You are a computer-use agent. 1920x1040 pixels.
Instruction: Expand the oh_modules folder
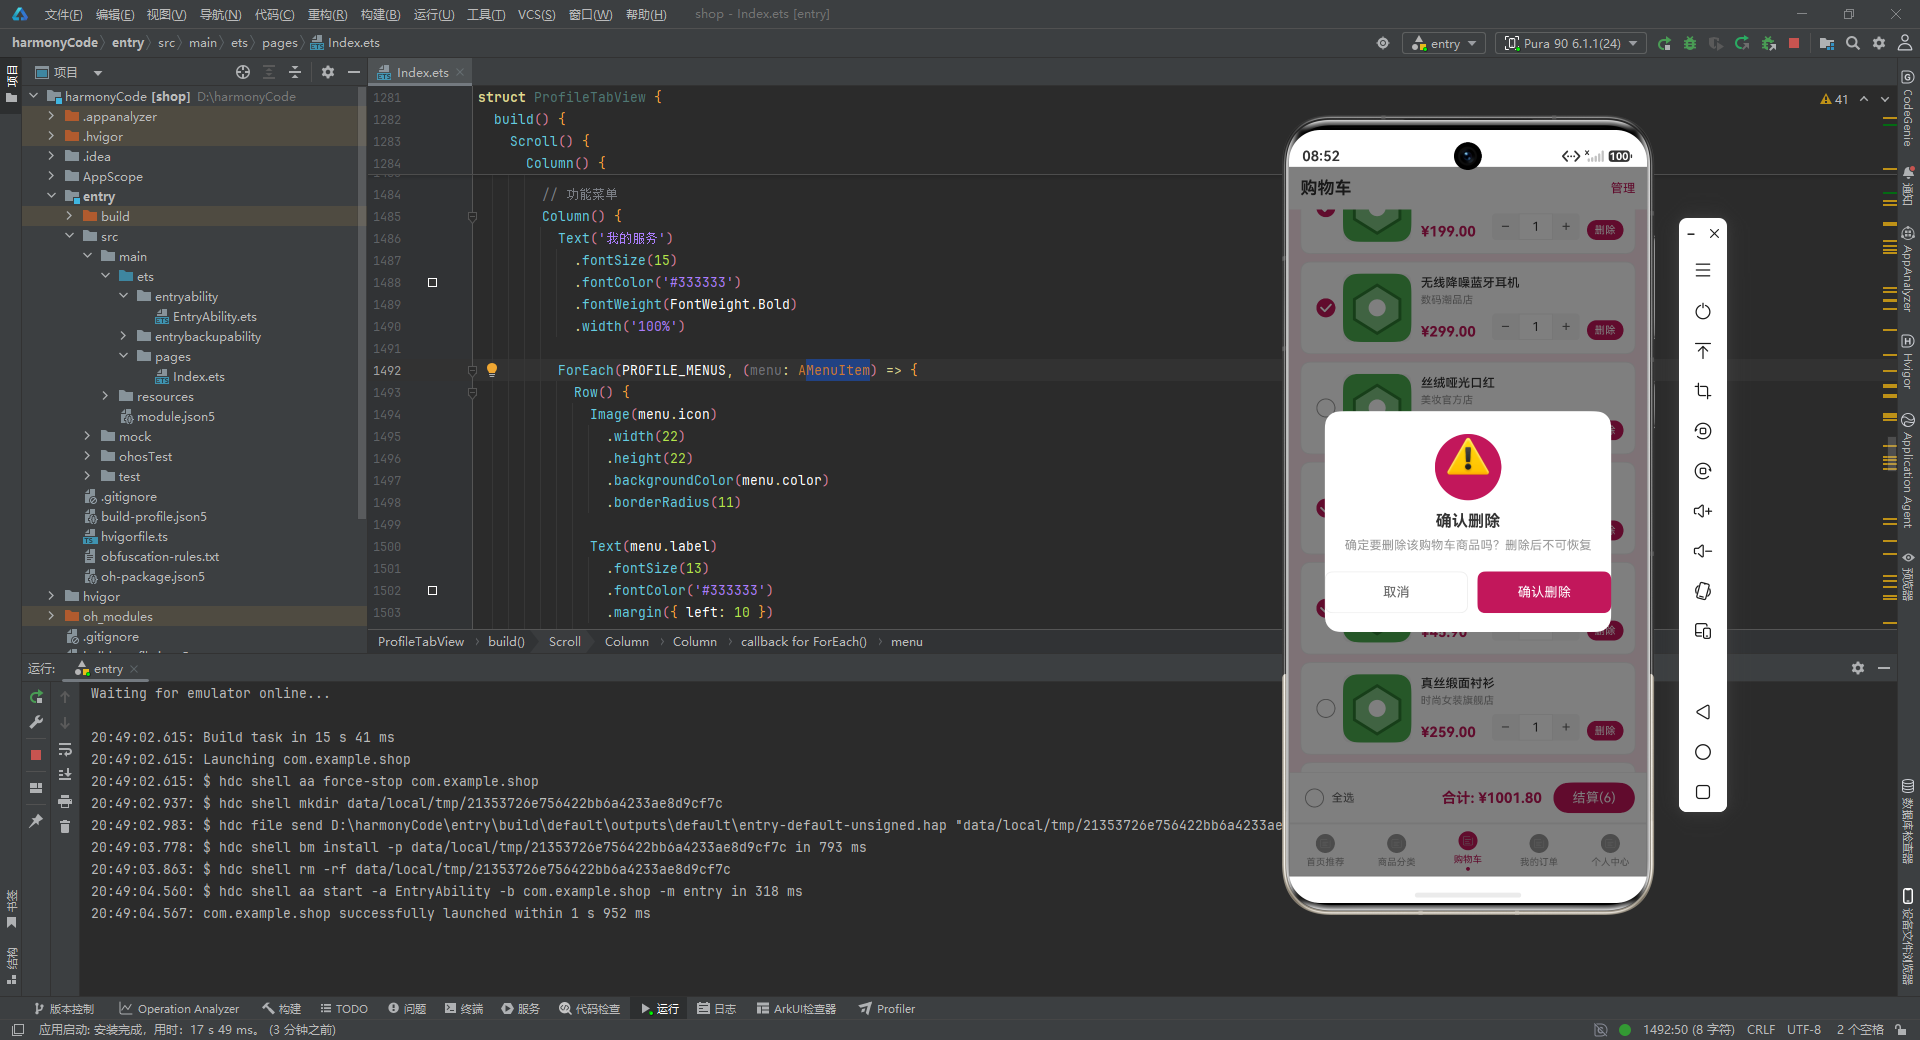click(x=51, y=616)
